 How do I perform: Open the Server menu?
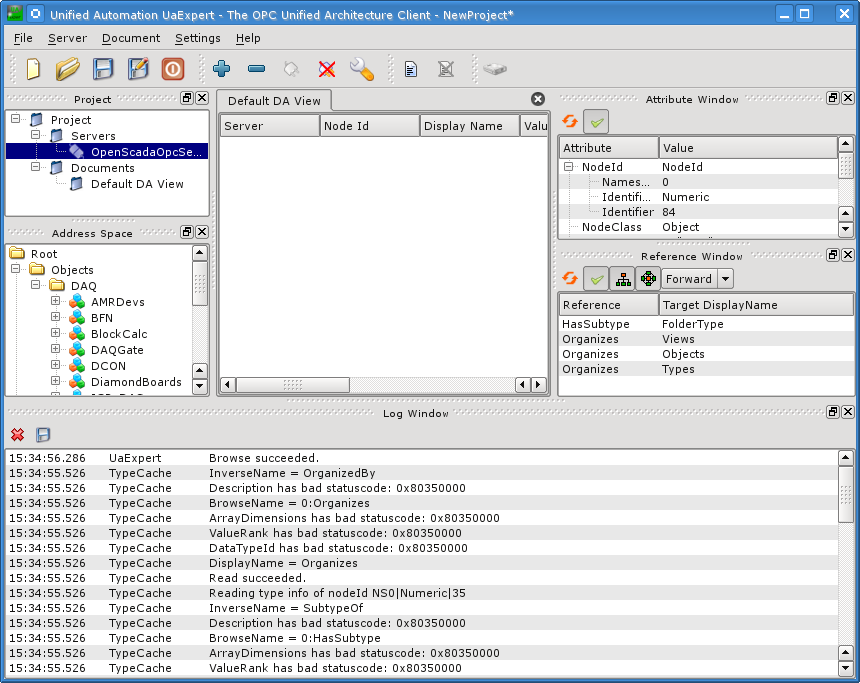point(67,38)
